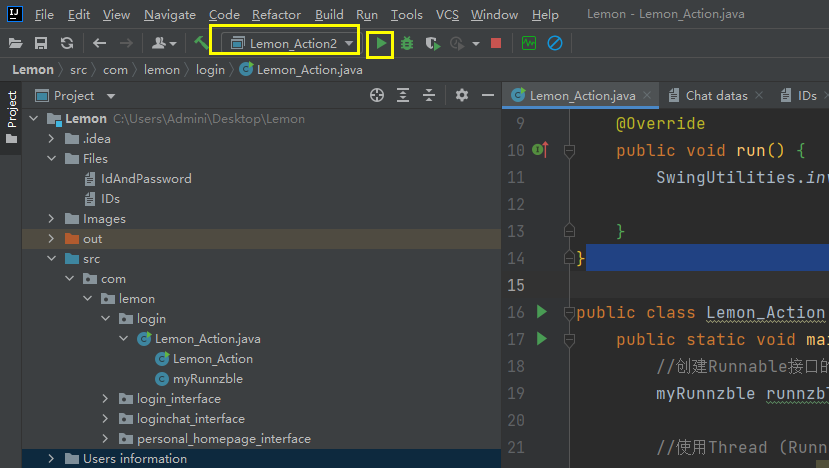Click the Open folder toolbar icon
Viewport: 829px width, 468px height.
pyautogui.click(x=15, y=43)
